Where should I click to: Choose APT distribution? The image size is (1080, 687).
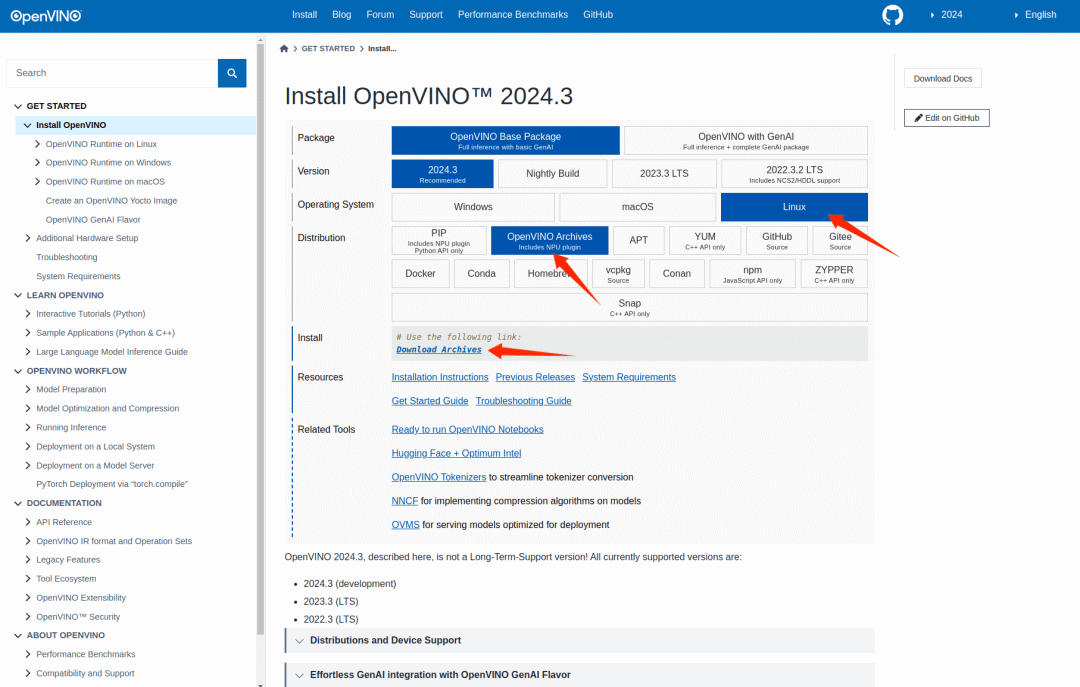click(638, 240)
